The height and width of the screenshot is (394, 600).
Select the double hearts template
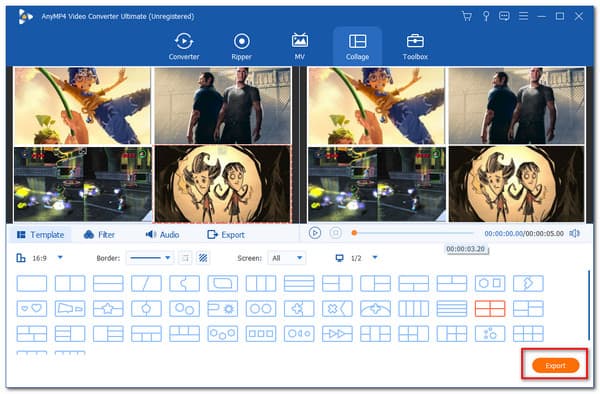coord(32,308)
